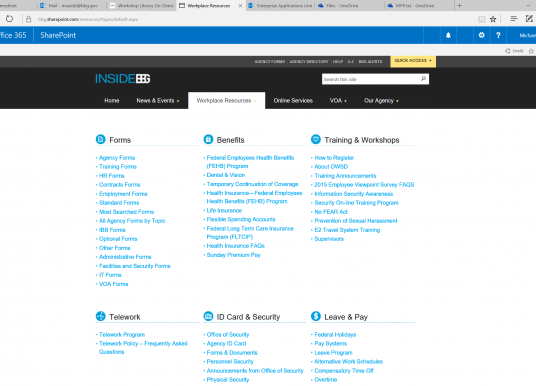Open the Dental & Vision link
This screenshot has height=386, width=536.
[x=226, y=175]
